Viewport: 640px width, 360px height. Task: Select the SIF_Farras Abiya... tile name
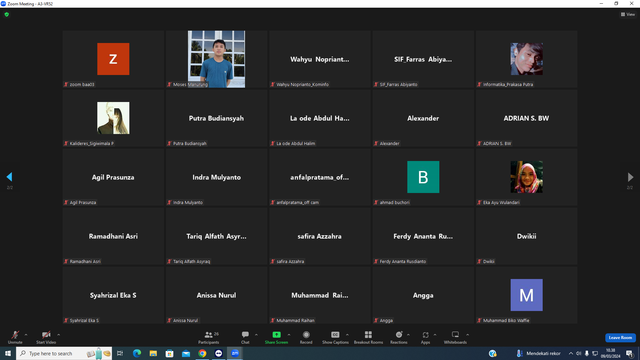click(423, 59)
